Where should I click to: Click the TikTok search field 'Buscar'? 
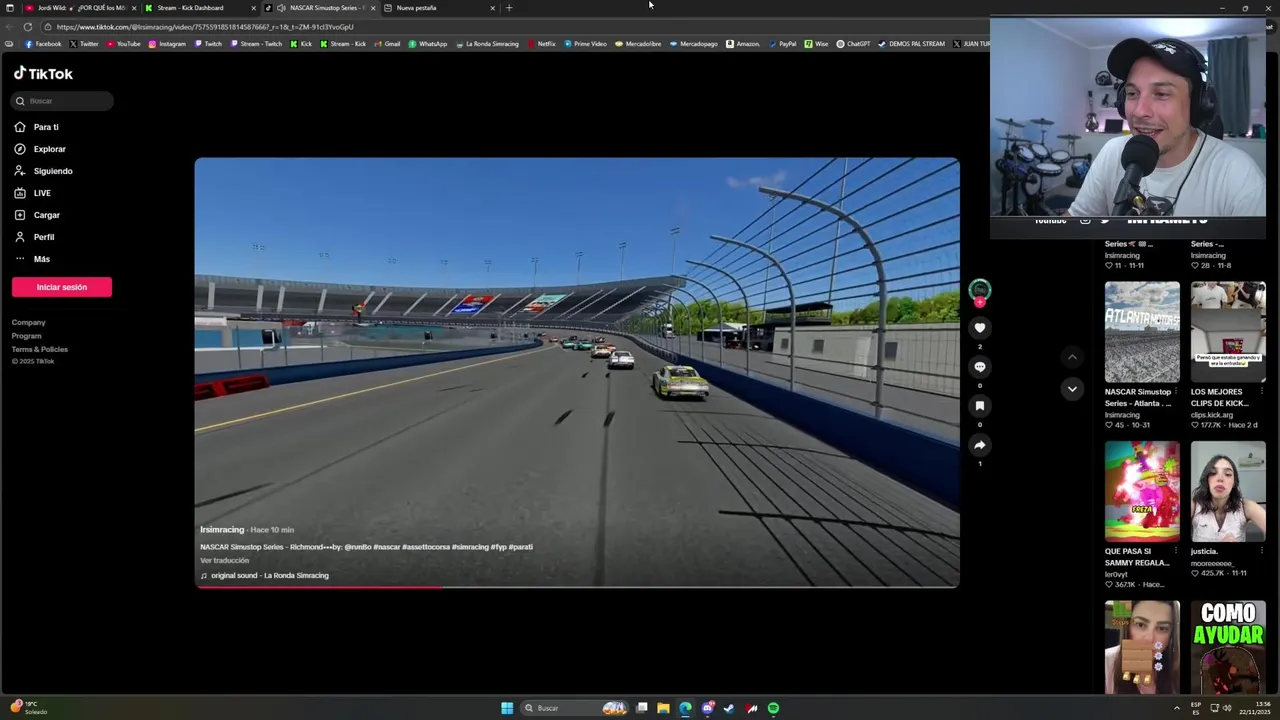[63, 101]
